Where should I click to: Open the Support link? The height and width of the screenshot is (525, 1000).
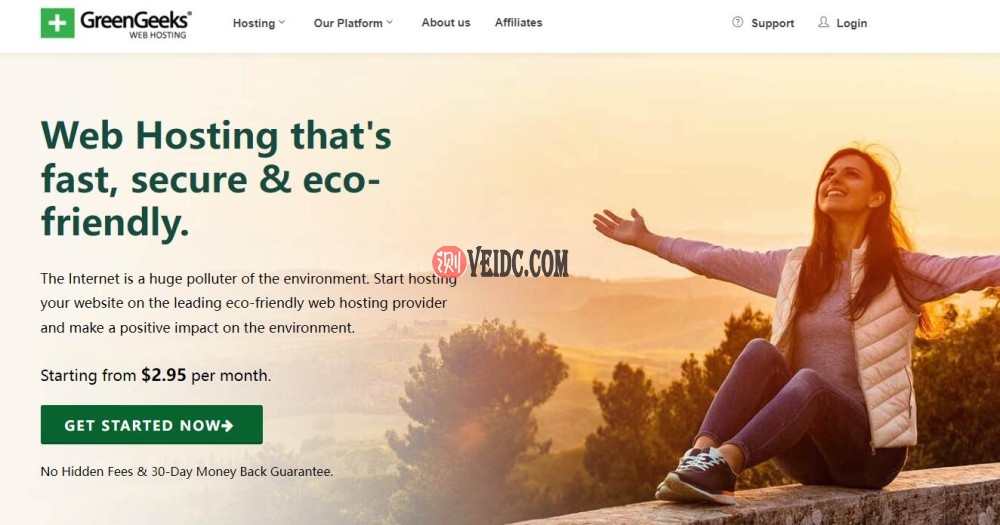click(772, 23)
